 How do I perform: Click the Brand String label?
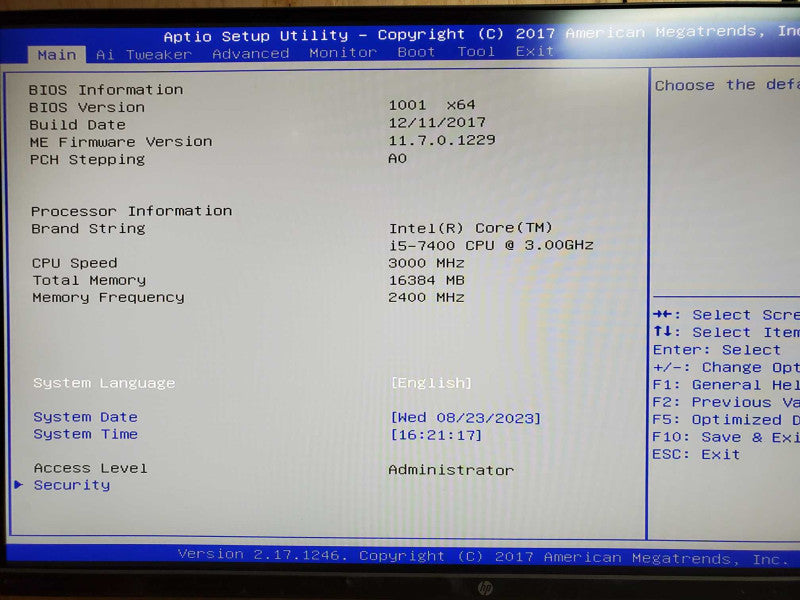tap(88, 228)
